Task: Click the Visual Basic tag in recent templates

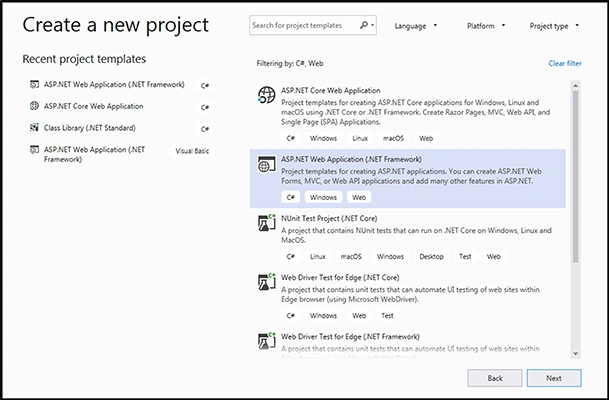Action: point(192,151)
